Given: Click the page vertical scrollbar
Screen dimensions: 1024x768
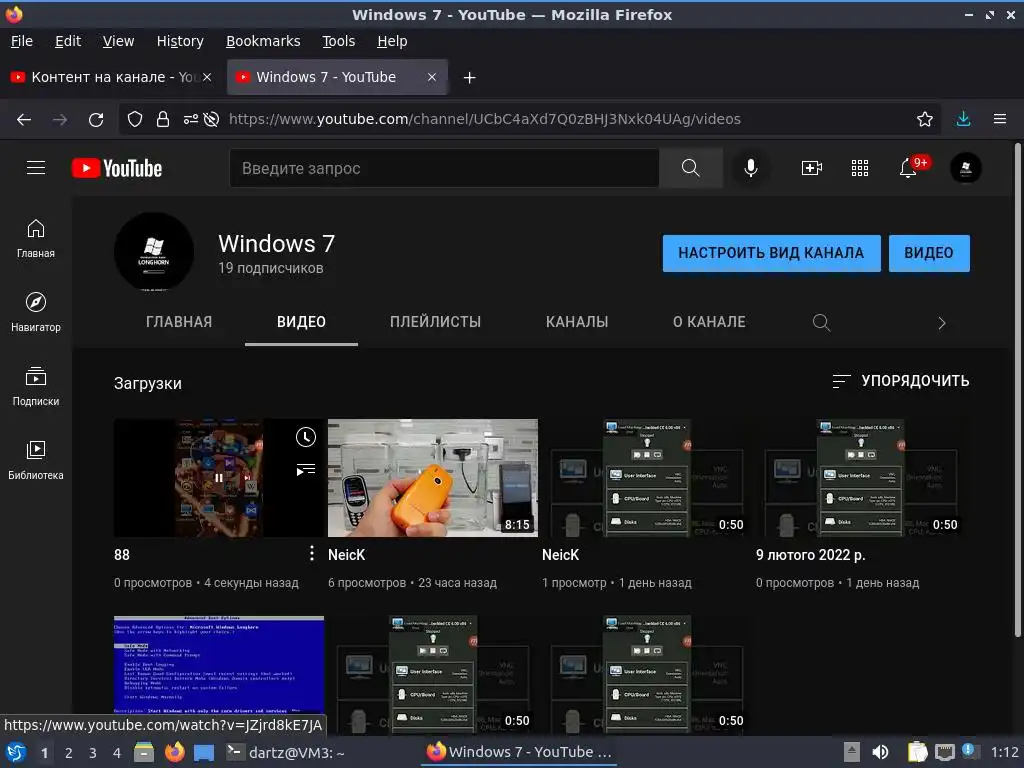Looking at the screenshot, I should (1017, 392).
